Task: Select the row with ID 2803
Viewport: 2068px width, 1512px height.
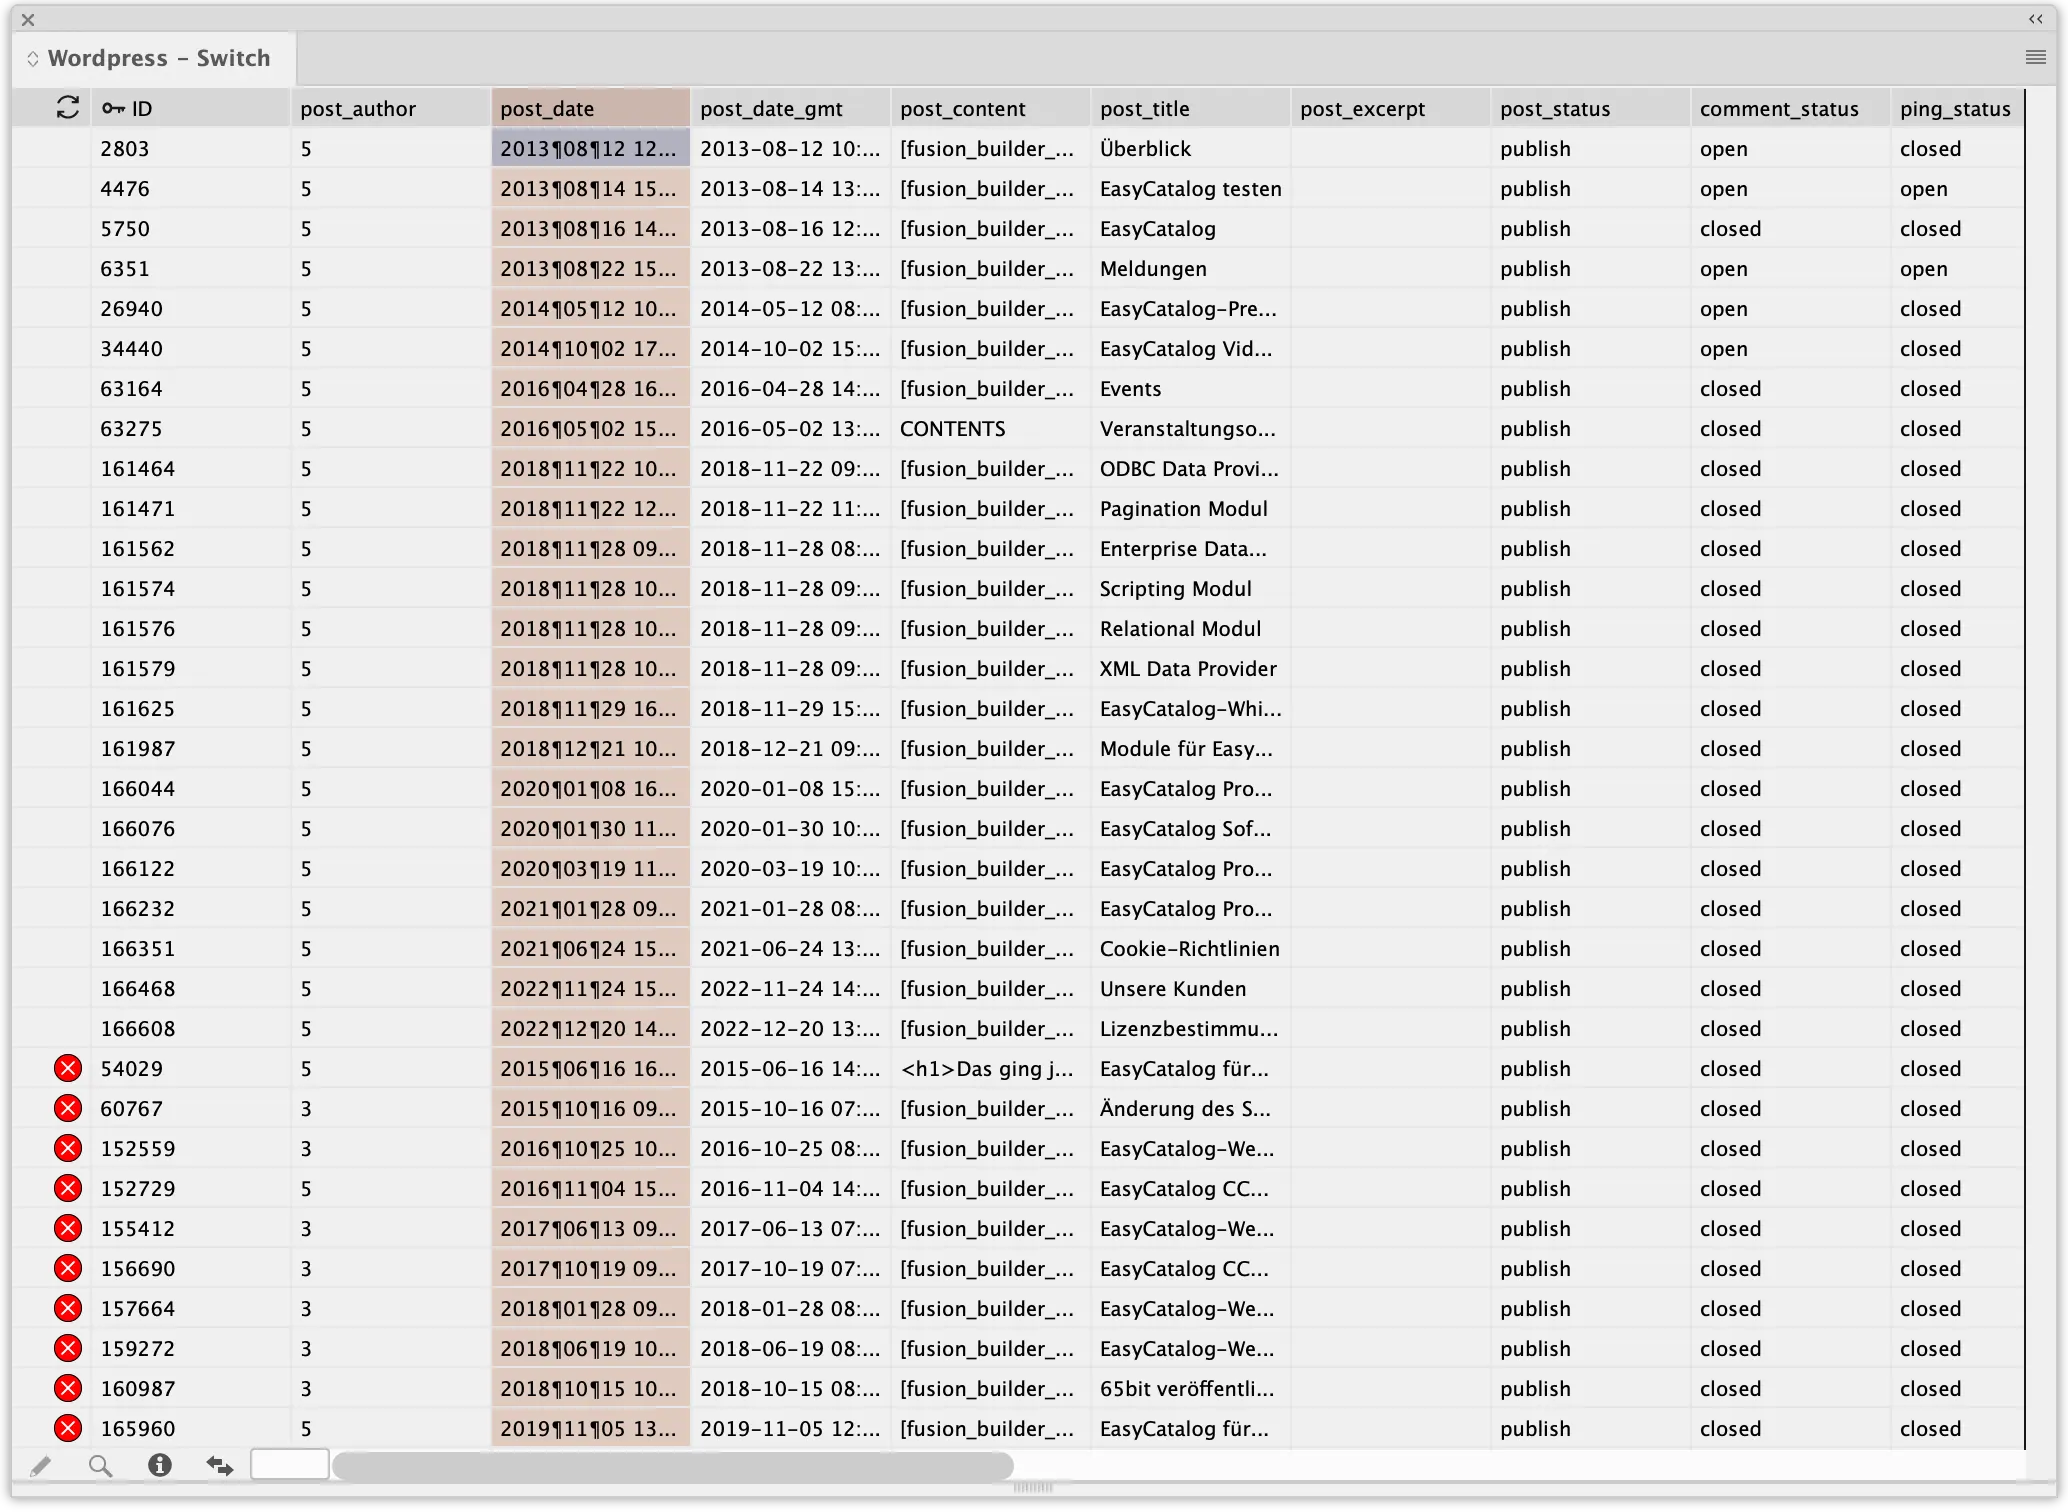Action: pyautogui.click(x=1018, y=148)
